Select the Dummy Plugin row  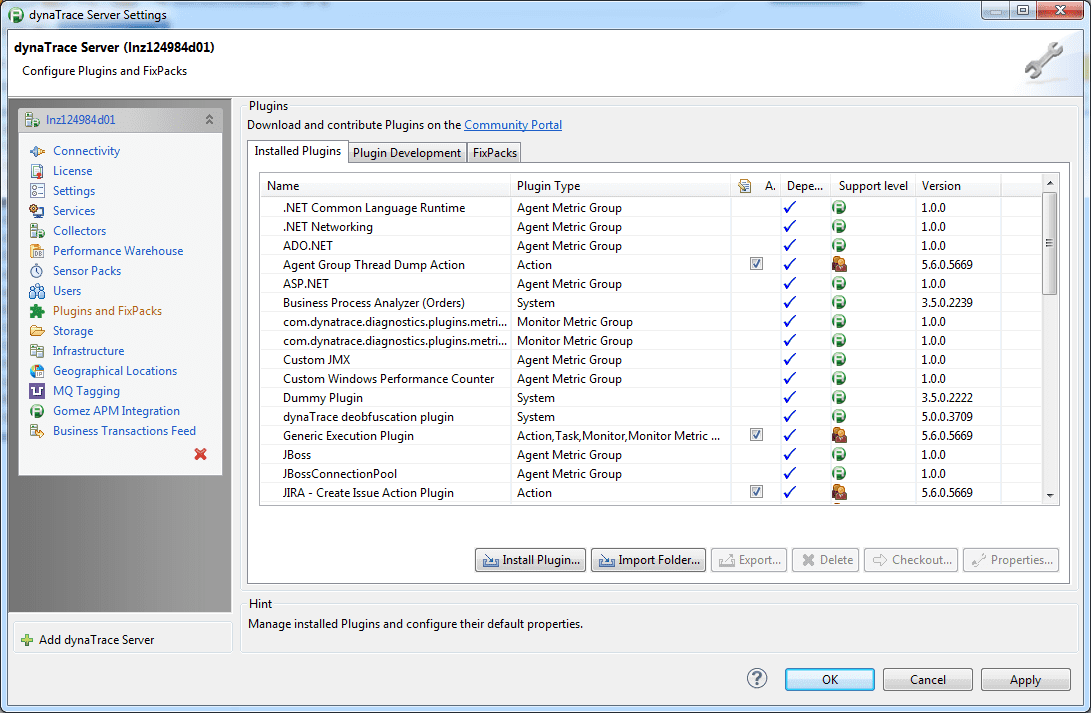pos(651,398)
